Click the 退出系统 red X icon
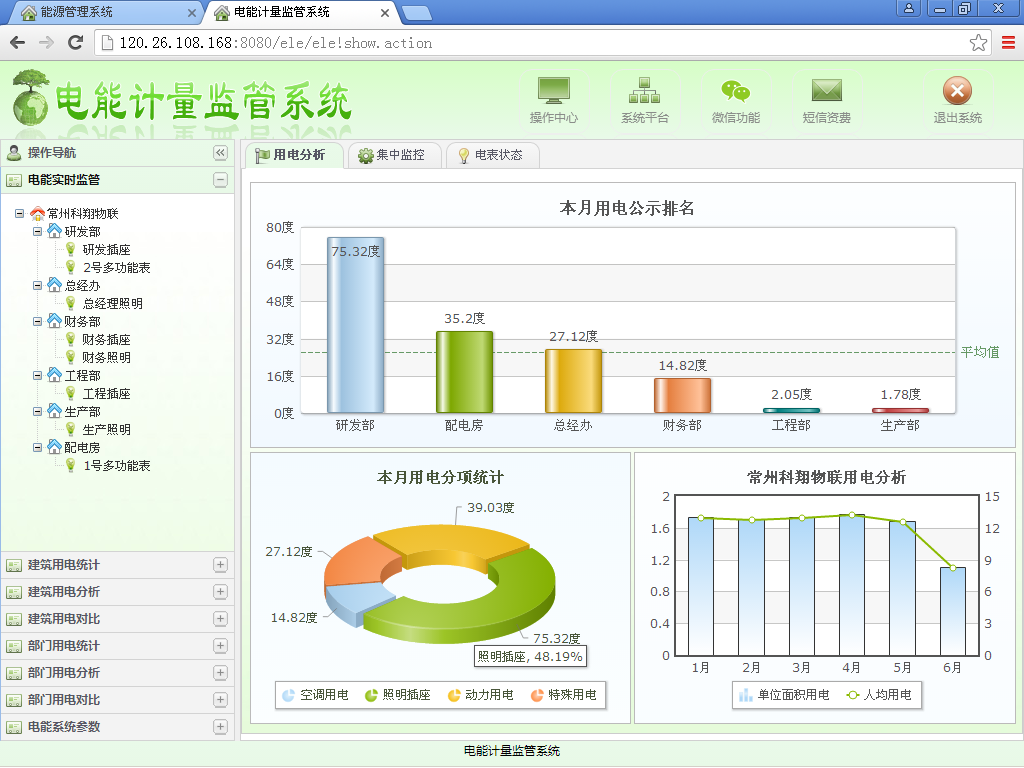This screenshot has width=1024, height=768. pos(957,91)
